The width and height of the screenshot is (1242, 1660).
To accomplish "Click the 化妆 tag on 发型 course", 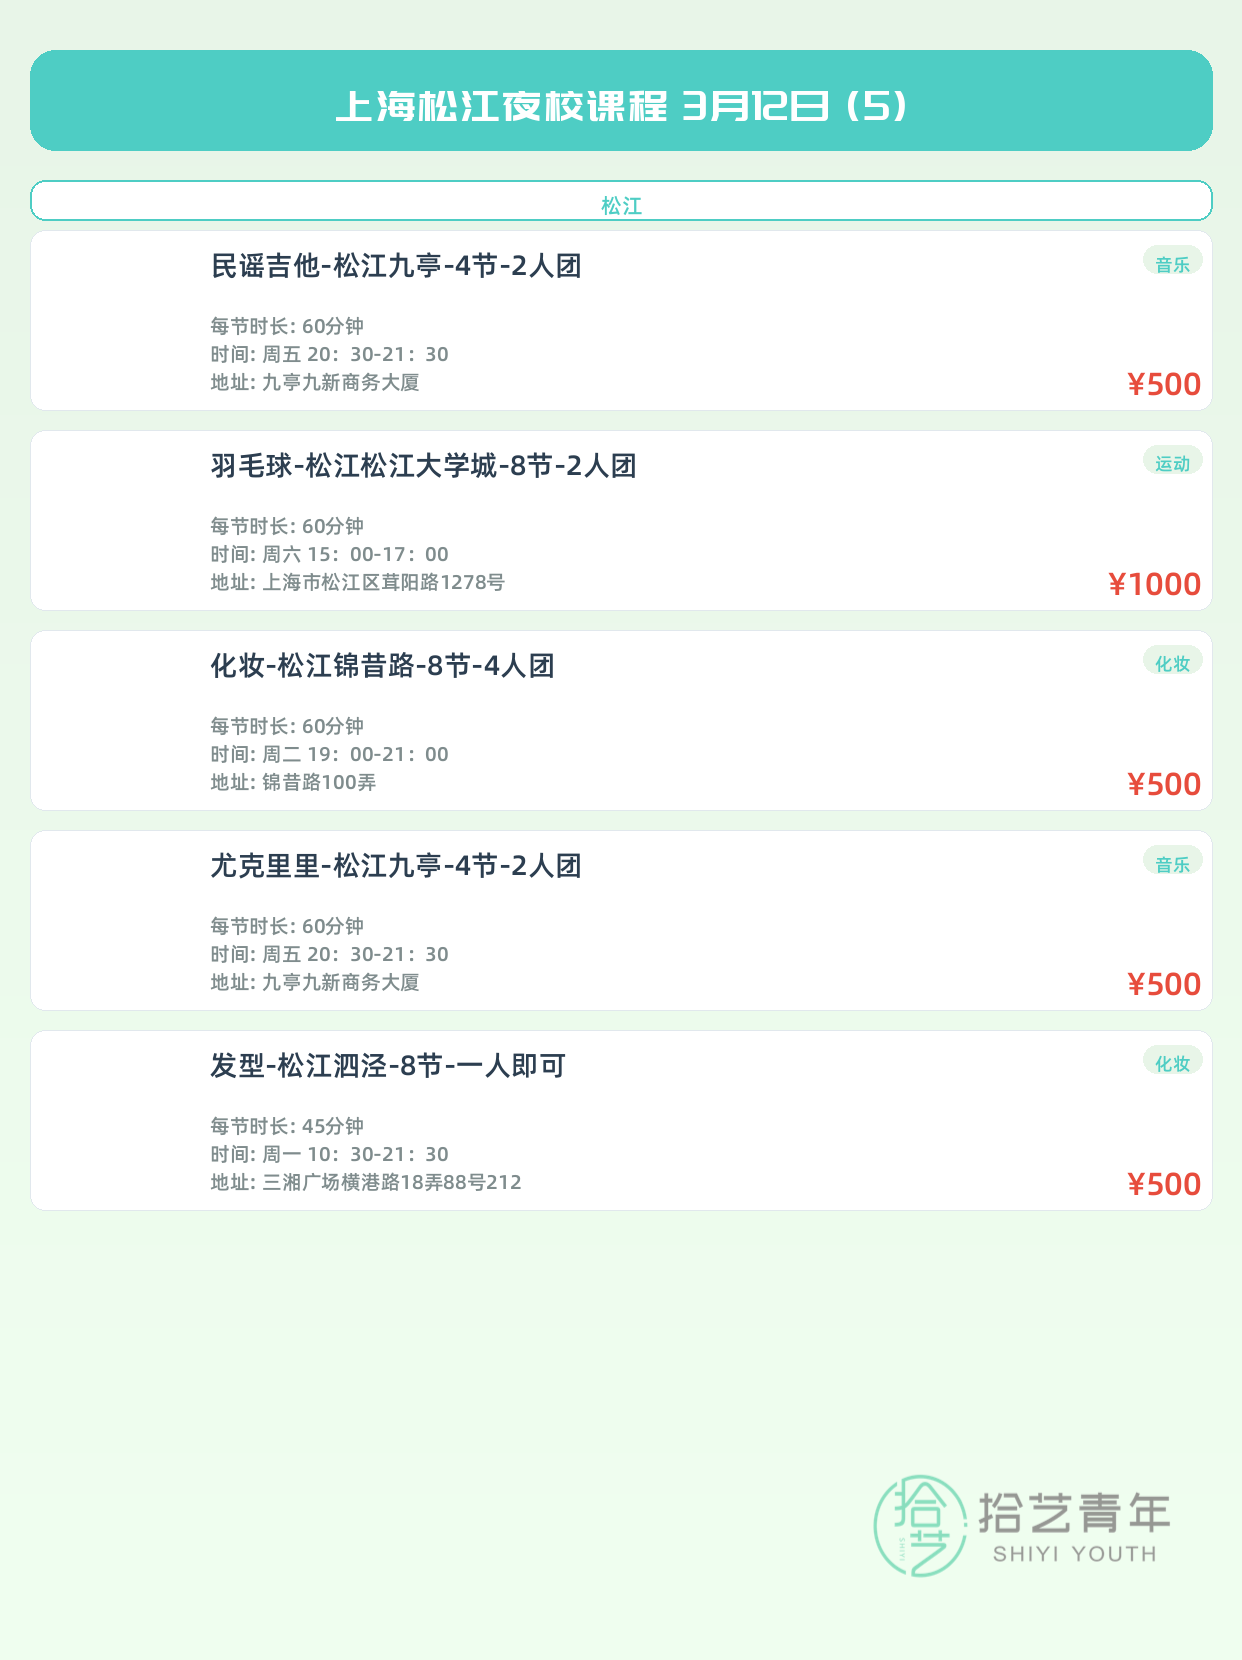I will click(x=1172, y=1063).
